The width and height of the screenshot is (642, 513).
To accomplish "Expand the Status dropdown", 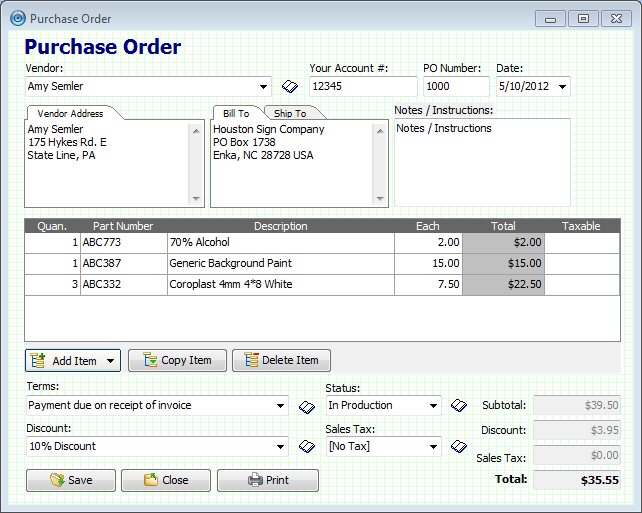I will pos(433,406).
